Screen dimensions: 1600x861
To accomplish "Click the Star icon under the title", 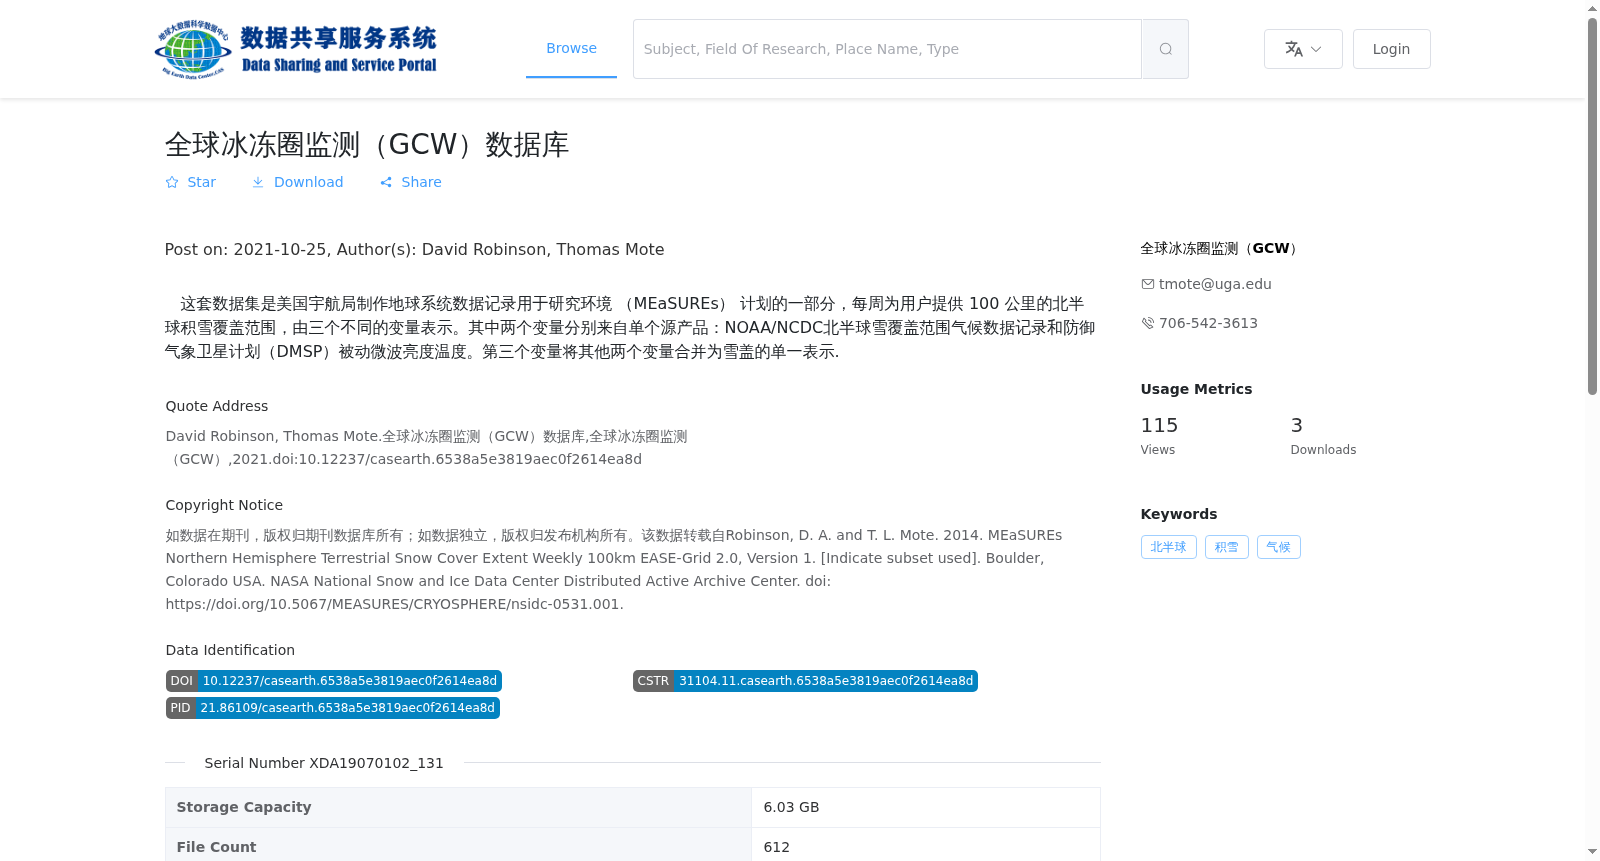I will 172,182.
